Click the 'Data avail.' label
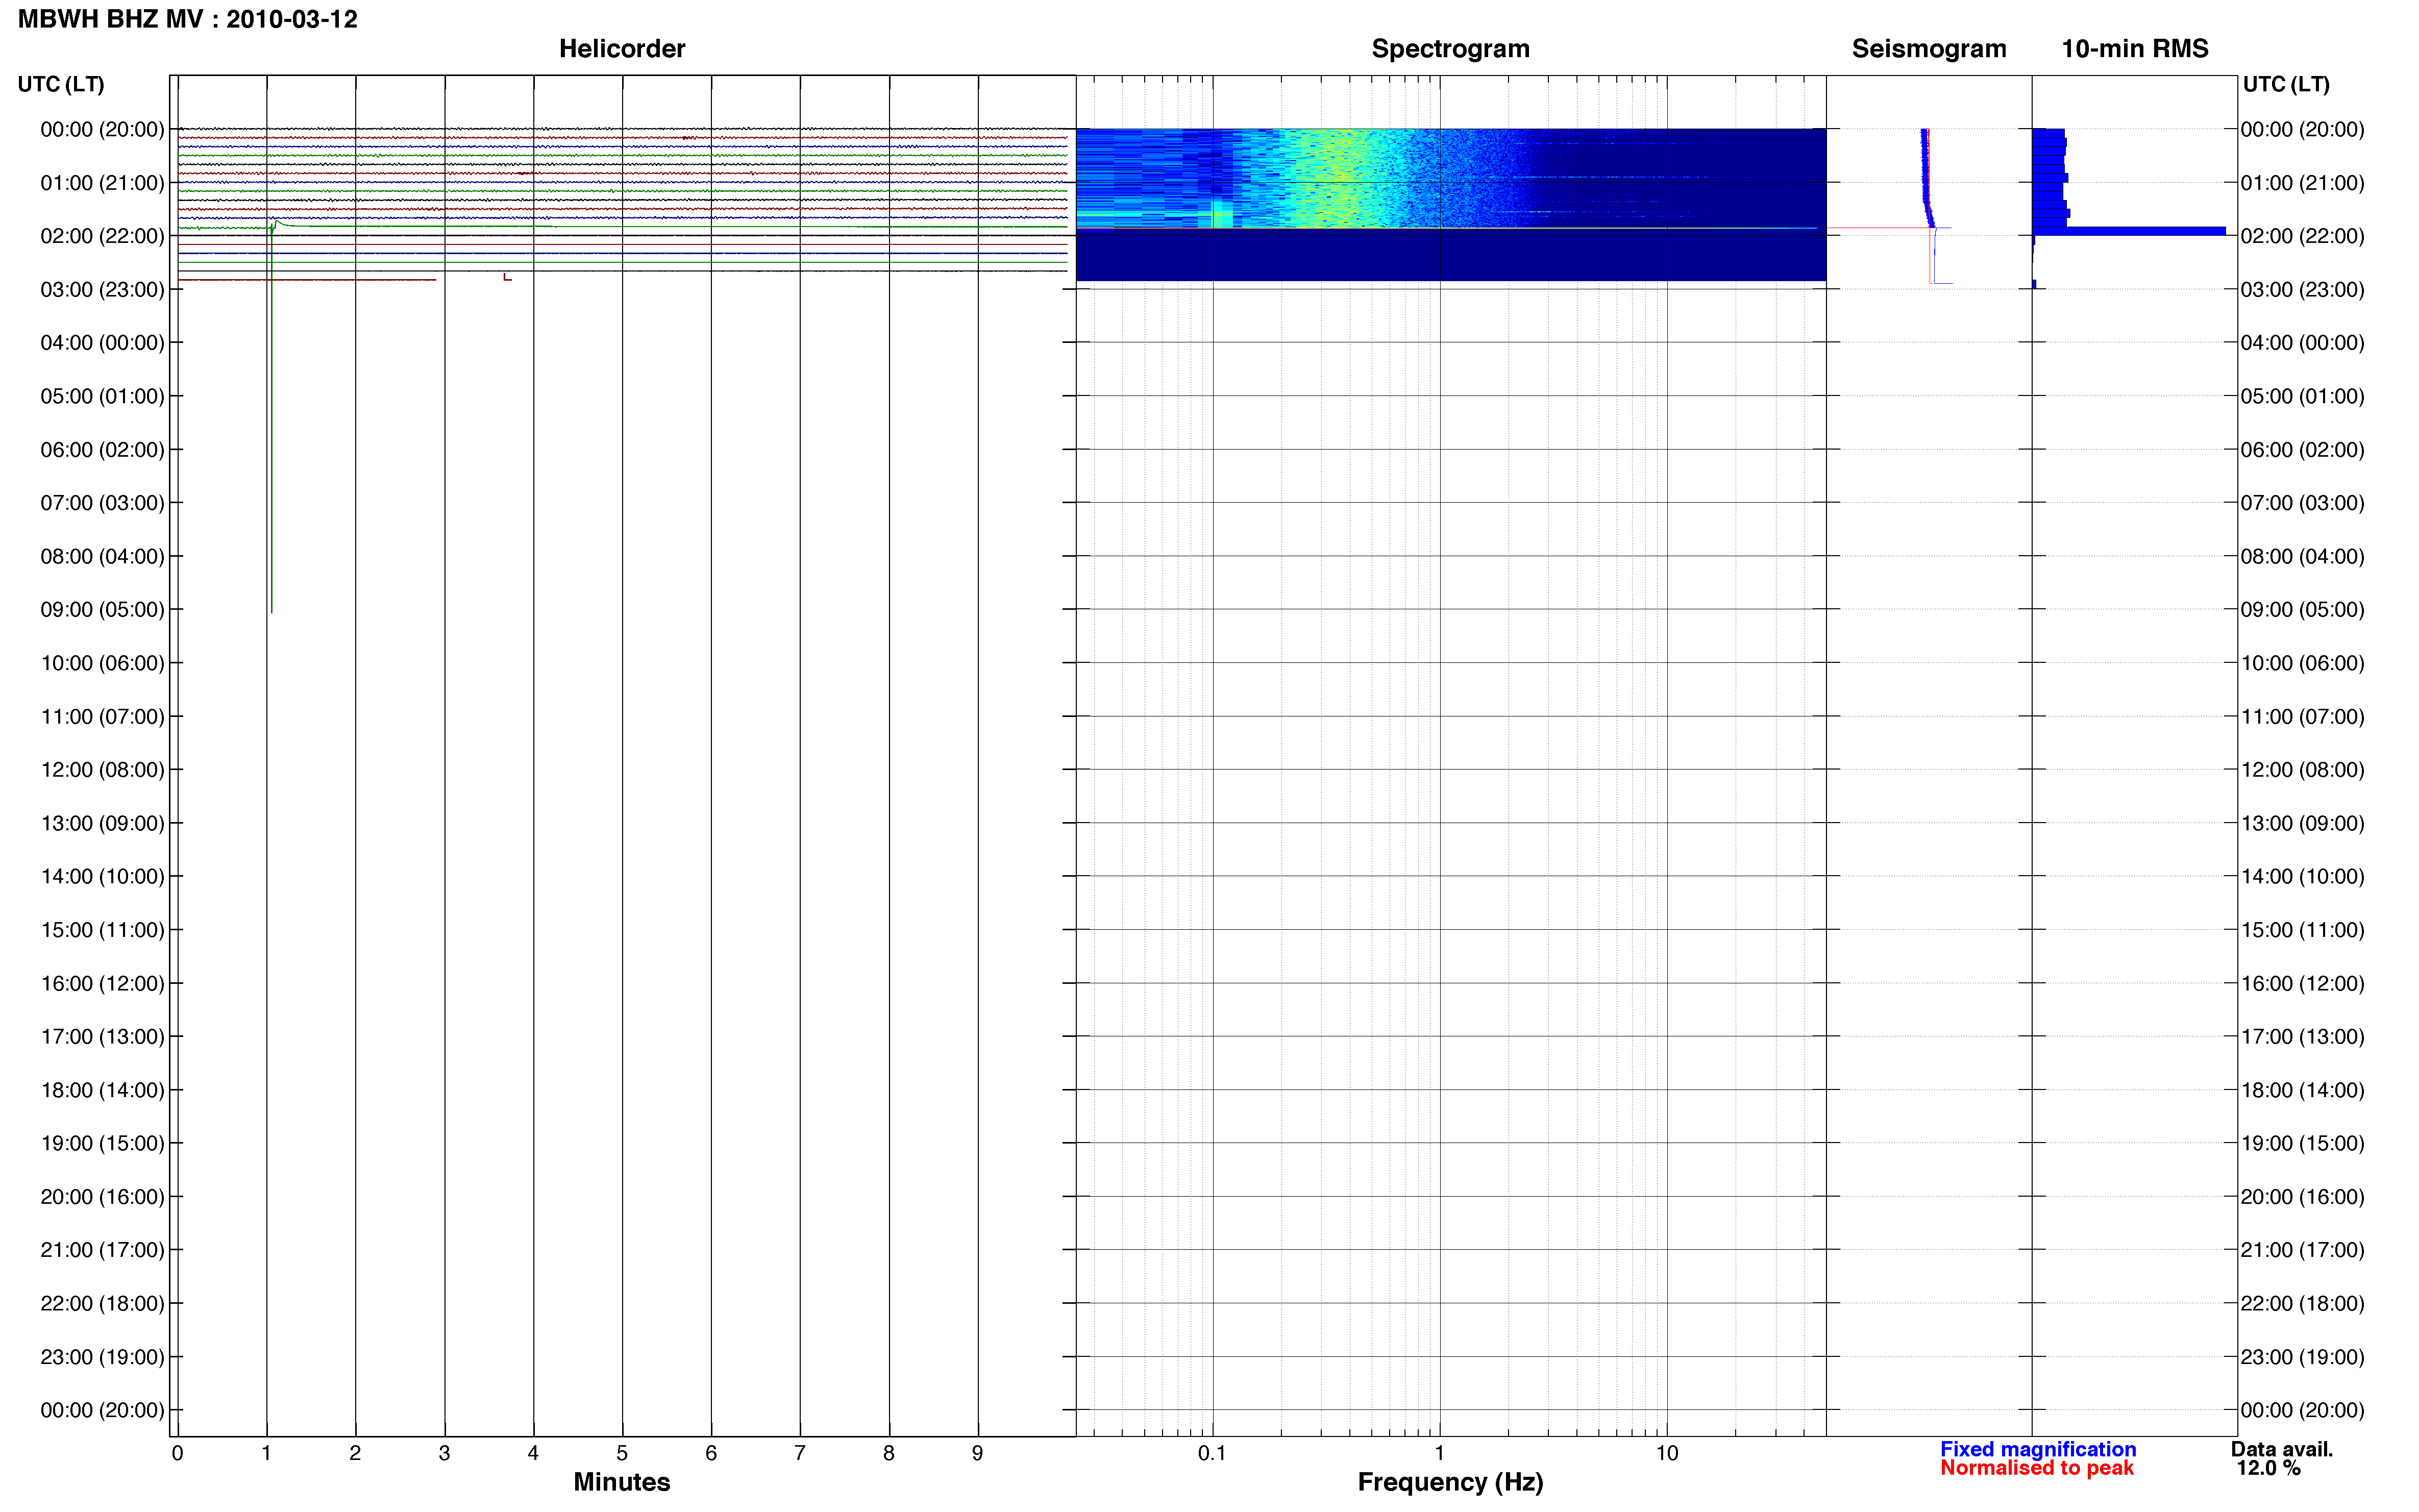This screenshot has width=2419, height=1512. (2281, 1448)
